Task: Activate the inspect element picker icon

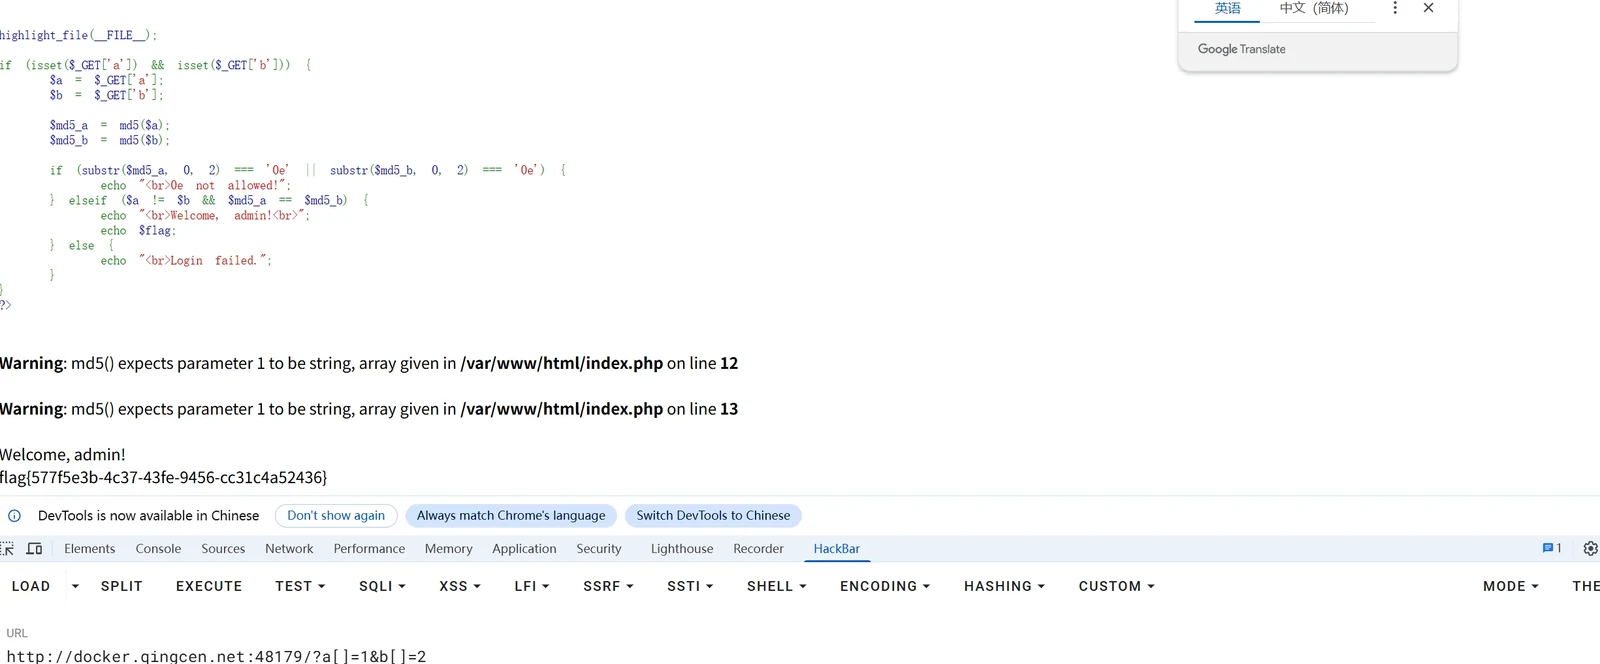Action: [x=7, y=549]
